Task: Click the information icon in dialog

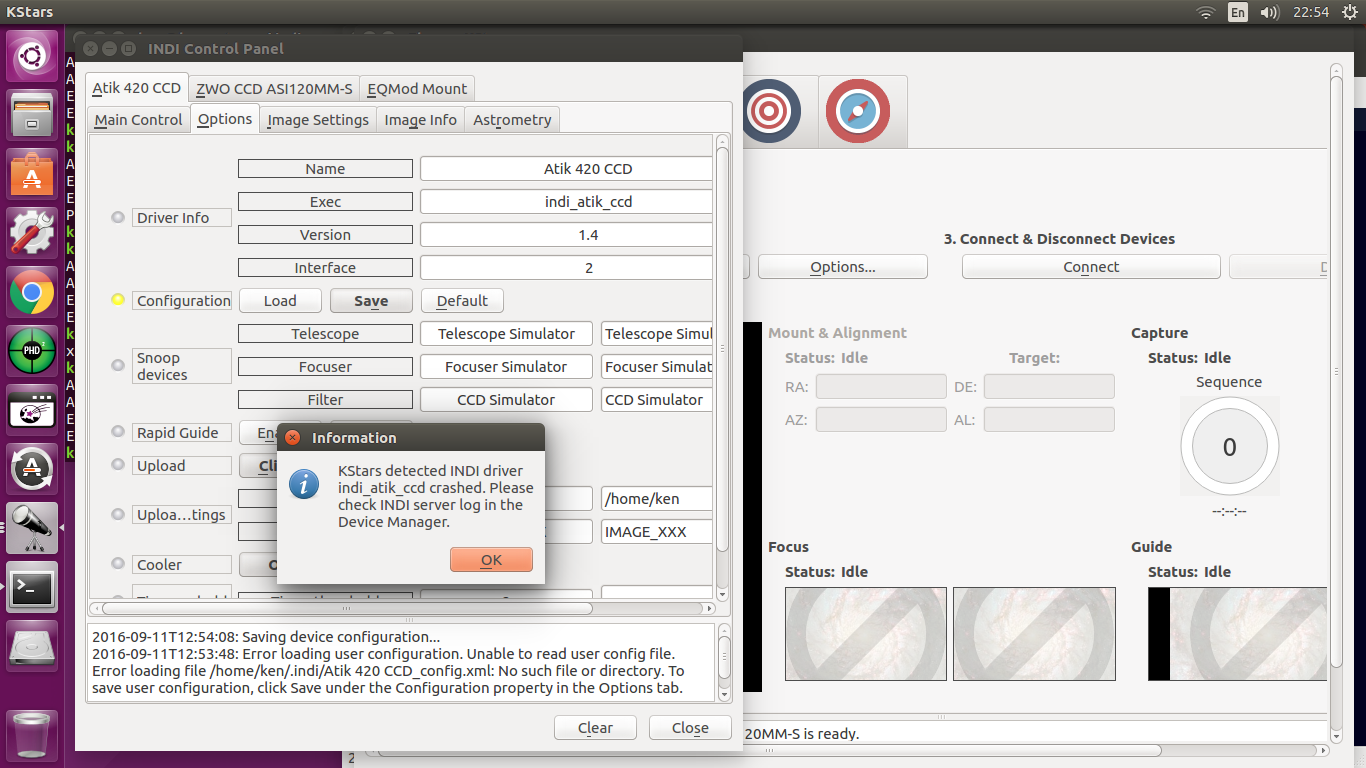Action: tap(303, 485)
